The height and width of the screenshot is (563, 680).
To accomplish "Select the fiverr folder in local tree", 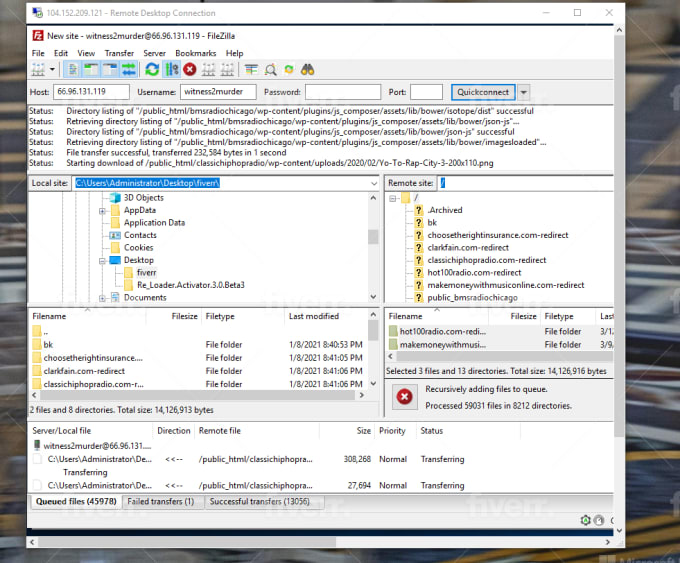I will (x=146, y=272).
